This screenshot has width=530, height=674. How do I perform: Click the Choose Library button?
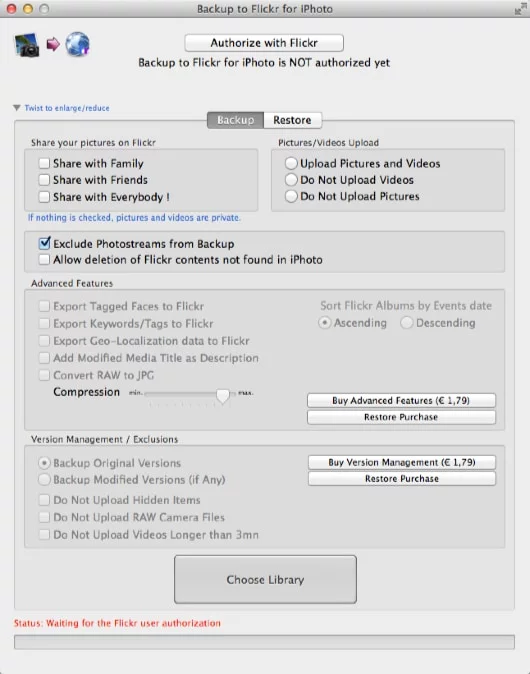265,579
